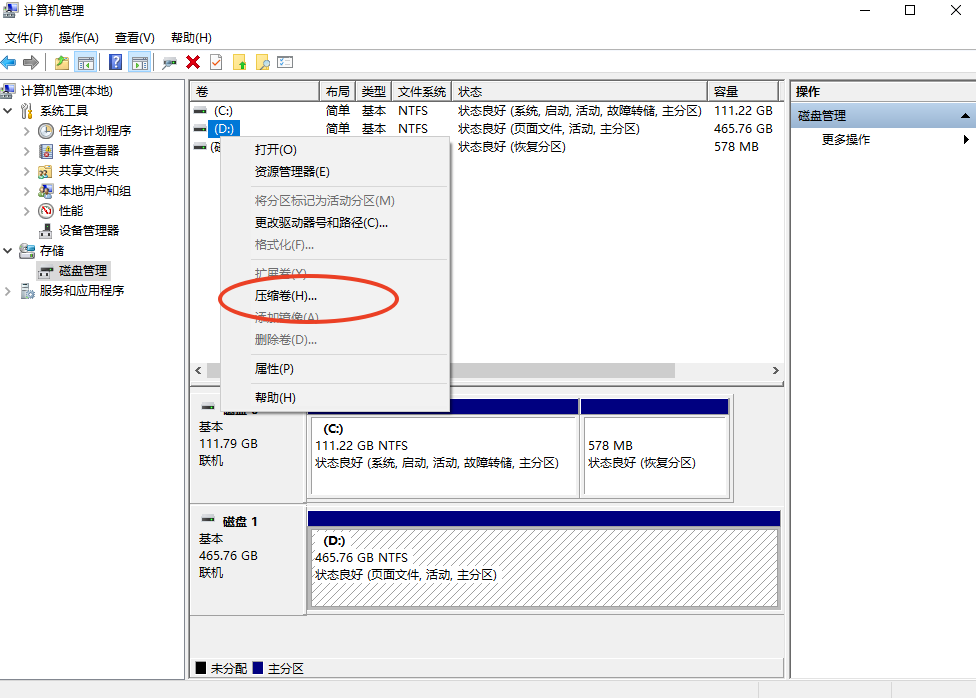Screen dimensions: 976x698
Task: Click the folder with magnifier toolbar icon
Action: point(262,62)
